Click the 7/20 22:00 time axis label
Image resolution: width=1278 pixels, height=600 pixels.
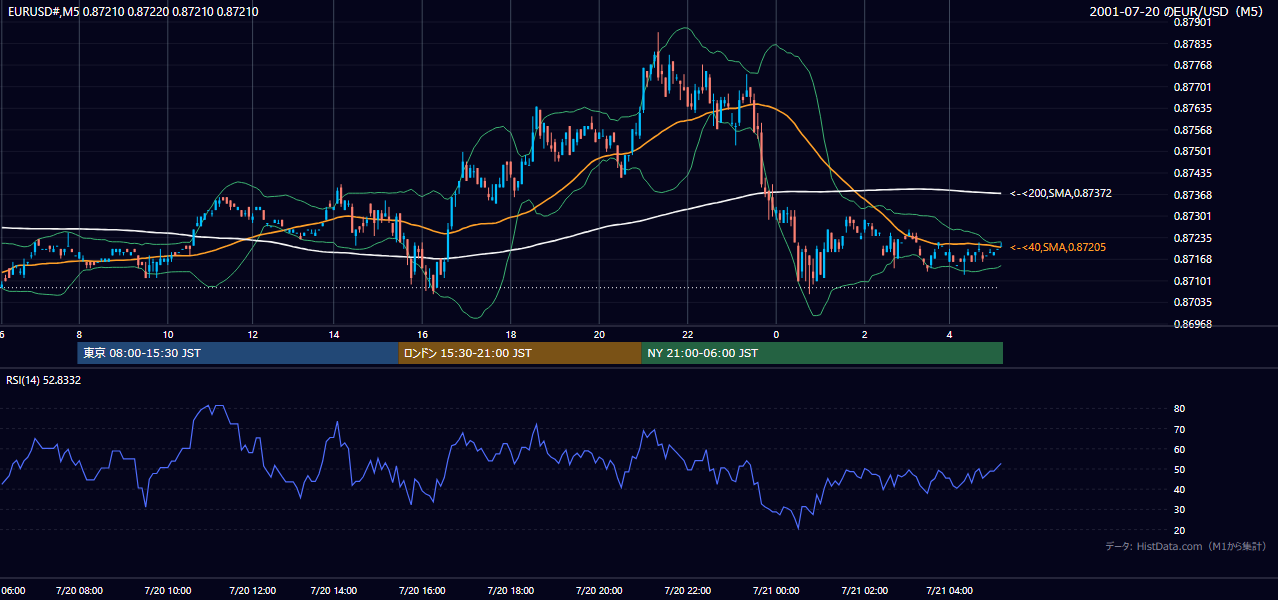point(687,590)
